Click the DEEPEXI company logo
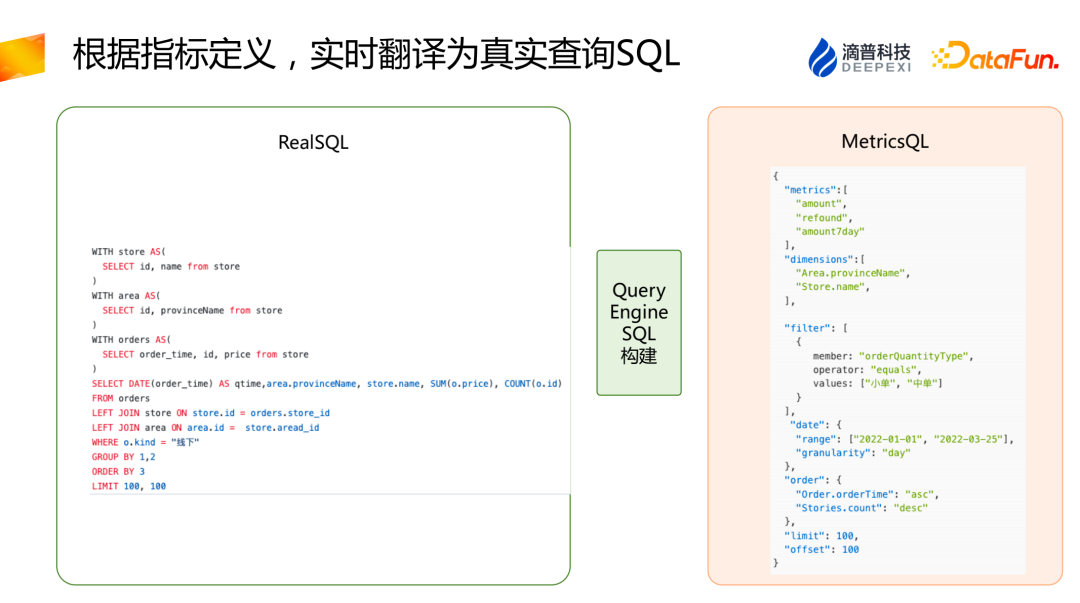Viewport: 1080px width, 603px height. pyautogui.click(x=860, y=57)
